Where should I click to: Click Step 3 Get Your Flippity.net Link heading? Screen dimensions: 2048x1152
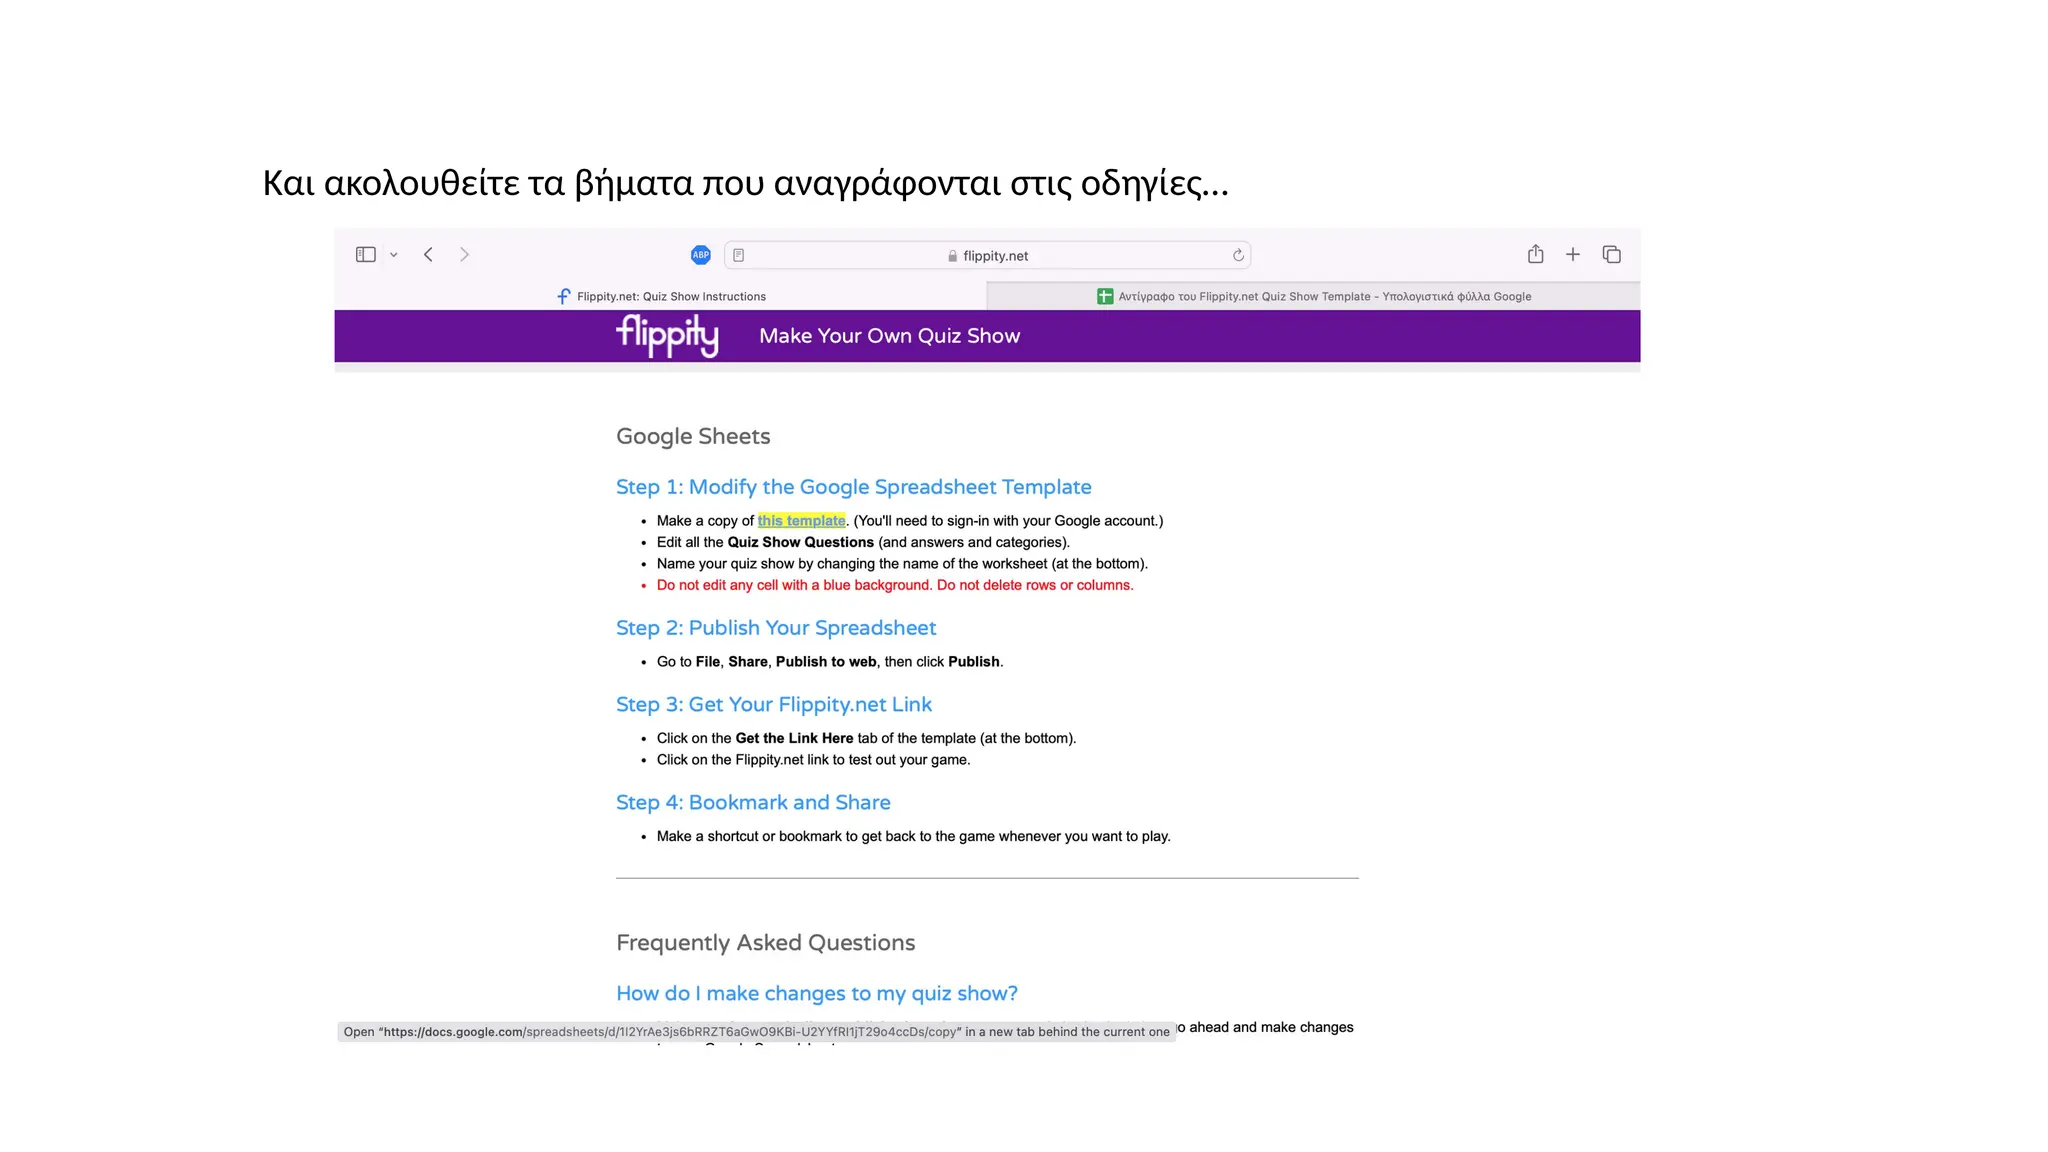[773, 705]
